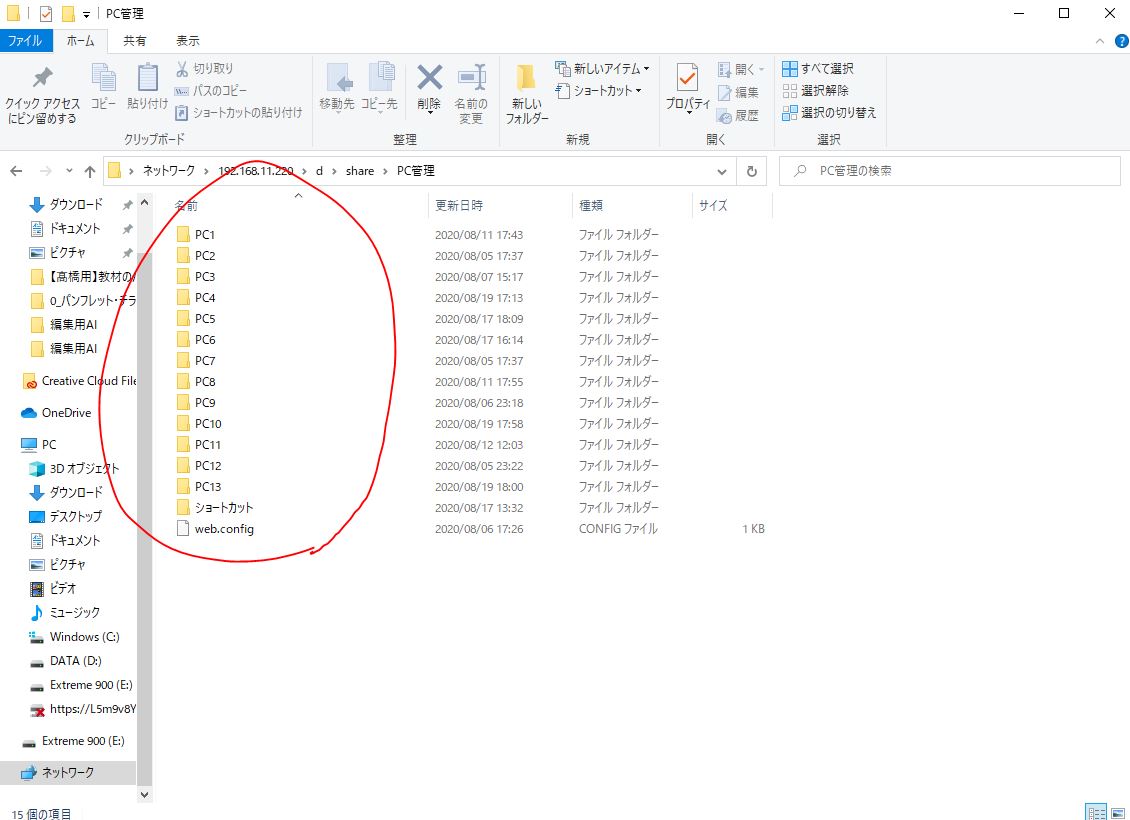This screenshot has height=820, width=1130.
Task: Click the PC管理の検索 search box
Action: click(x=950, y=171)
